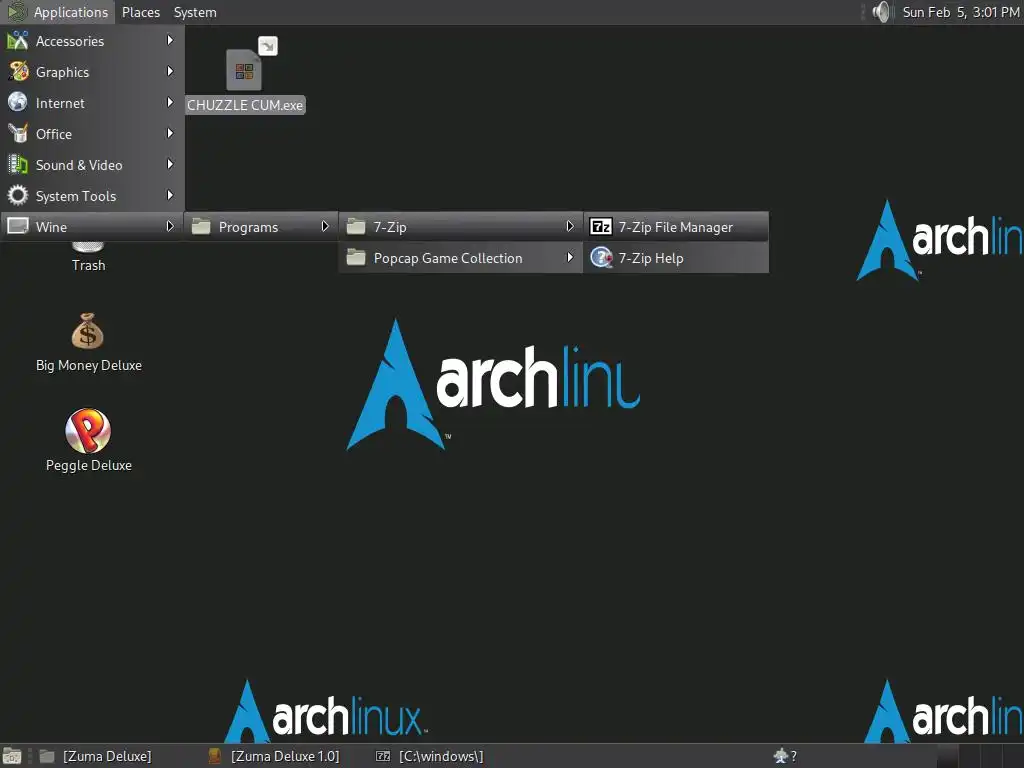
Task: Open the Sound & Video submenu
Action: click(x=92, y=165)
